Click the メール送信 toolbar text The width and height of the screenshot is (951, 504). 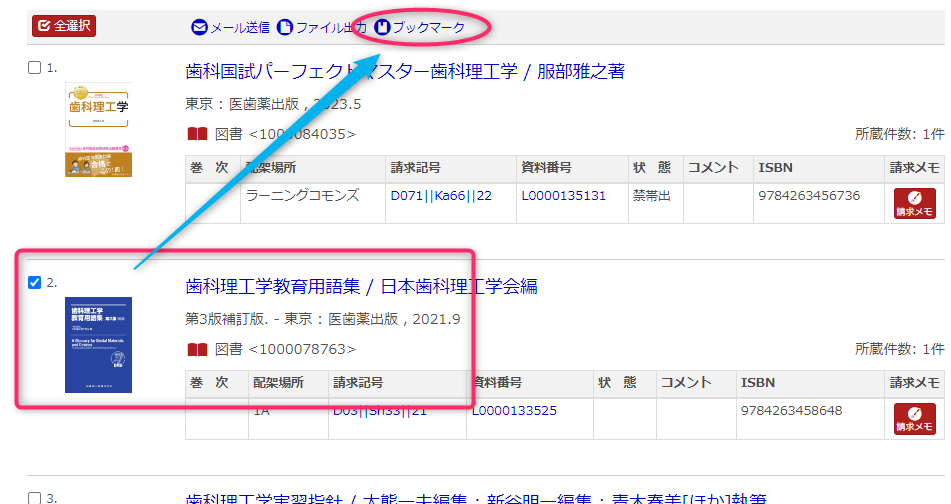(239, 27)
